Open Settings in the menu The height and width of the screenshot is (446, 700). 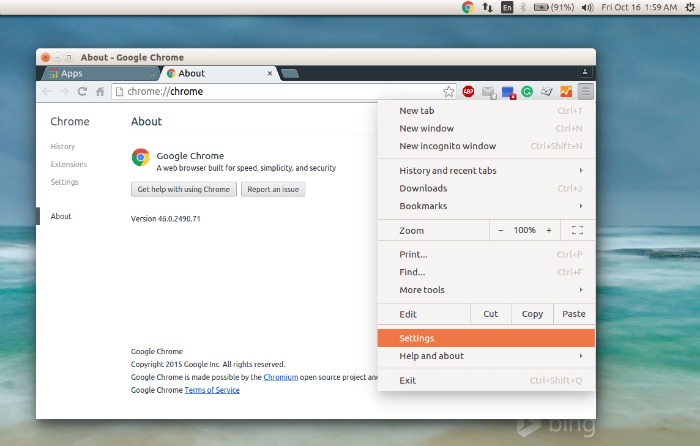(x=486, y=338)
